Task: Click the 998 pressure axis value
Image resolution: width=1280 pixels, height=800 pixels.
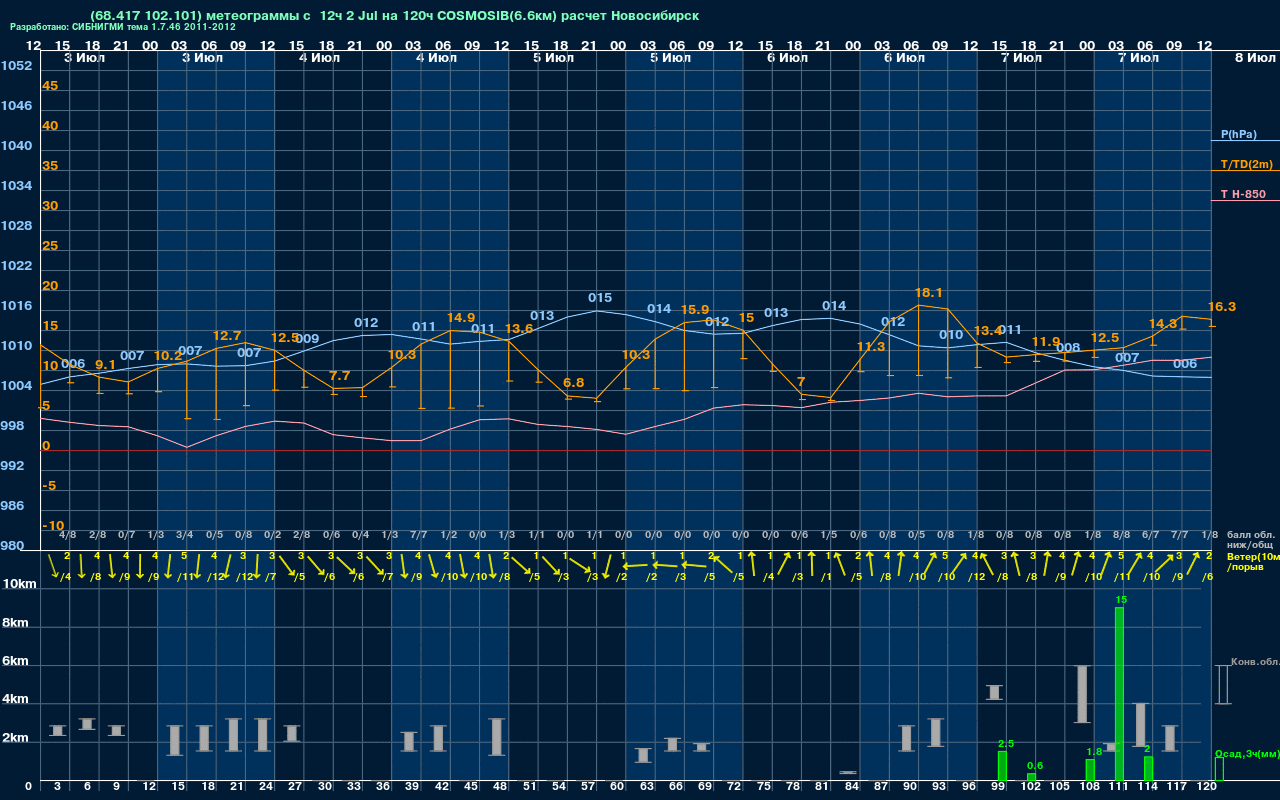Action: coord(13,426)
